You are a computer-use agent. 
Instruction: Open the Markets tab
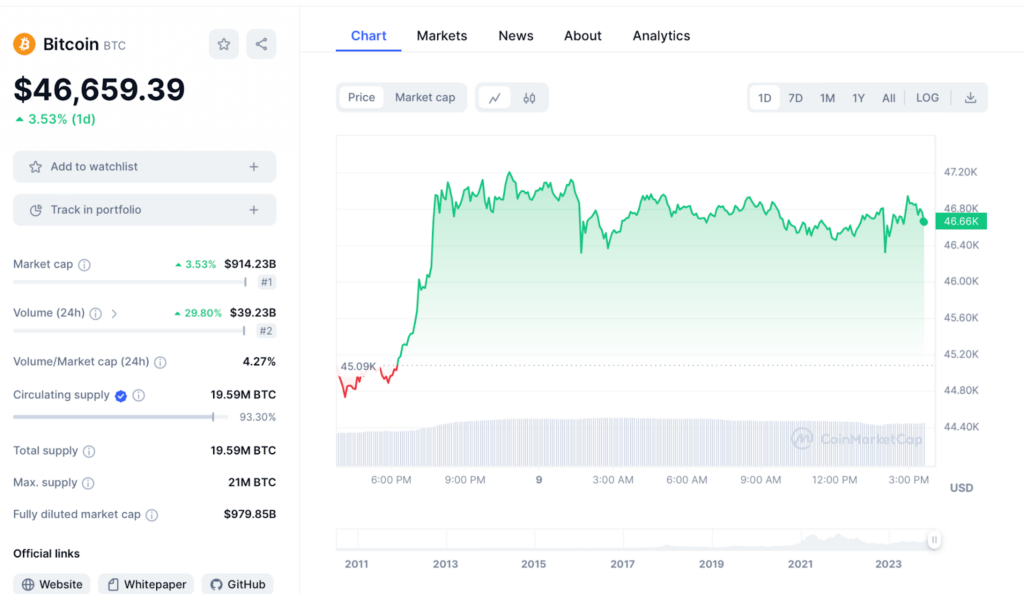tap(442, 36)
